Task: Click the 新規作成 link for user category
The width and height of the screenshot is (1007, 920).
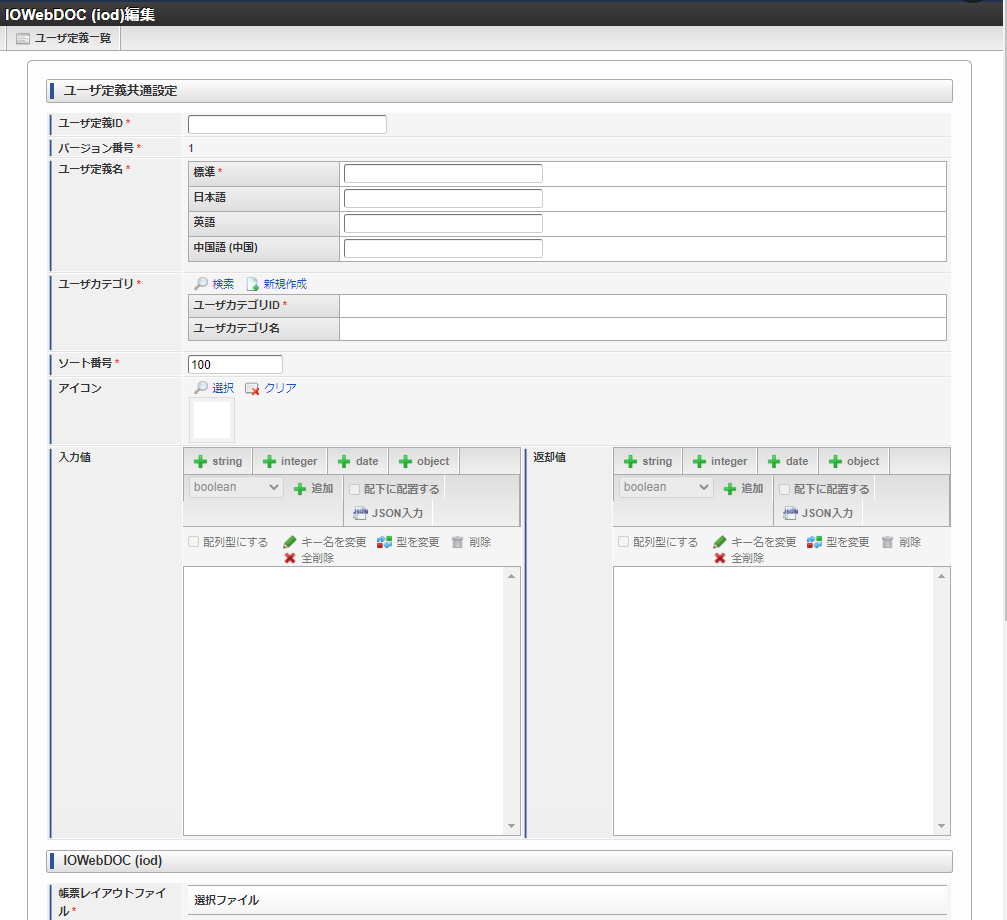Action: pyautogui.click(x=285, y=284)
